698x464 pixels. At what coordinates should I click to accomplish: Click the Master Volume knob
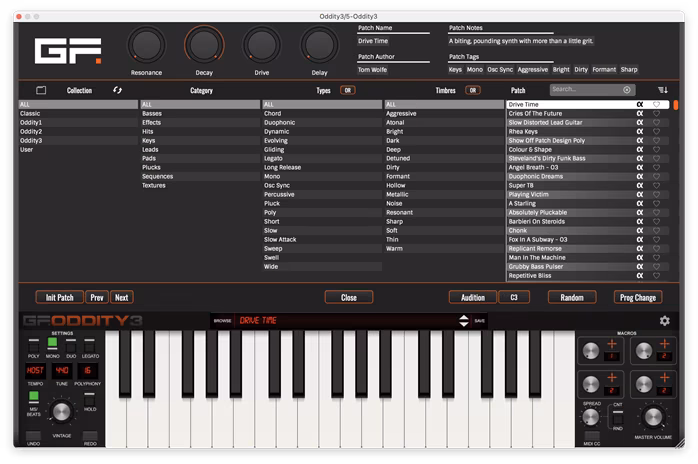click(653, 417)
